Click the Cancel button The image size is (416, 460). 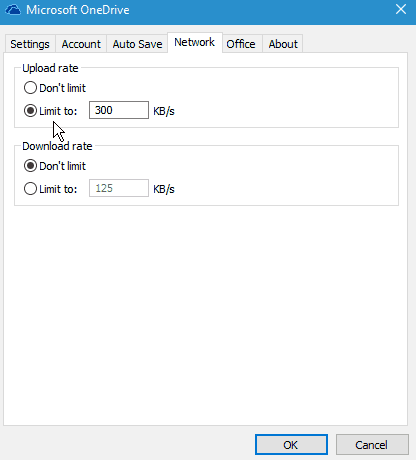(372, 445)
